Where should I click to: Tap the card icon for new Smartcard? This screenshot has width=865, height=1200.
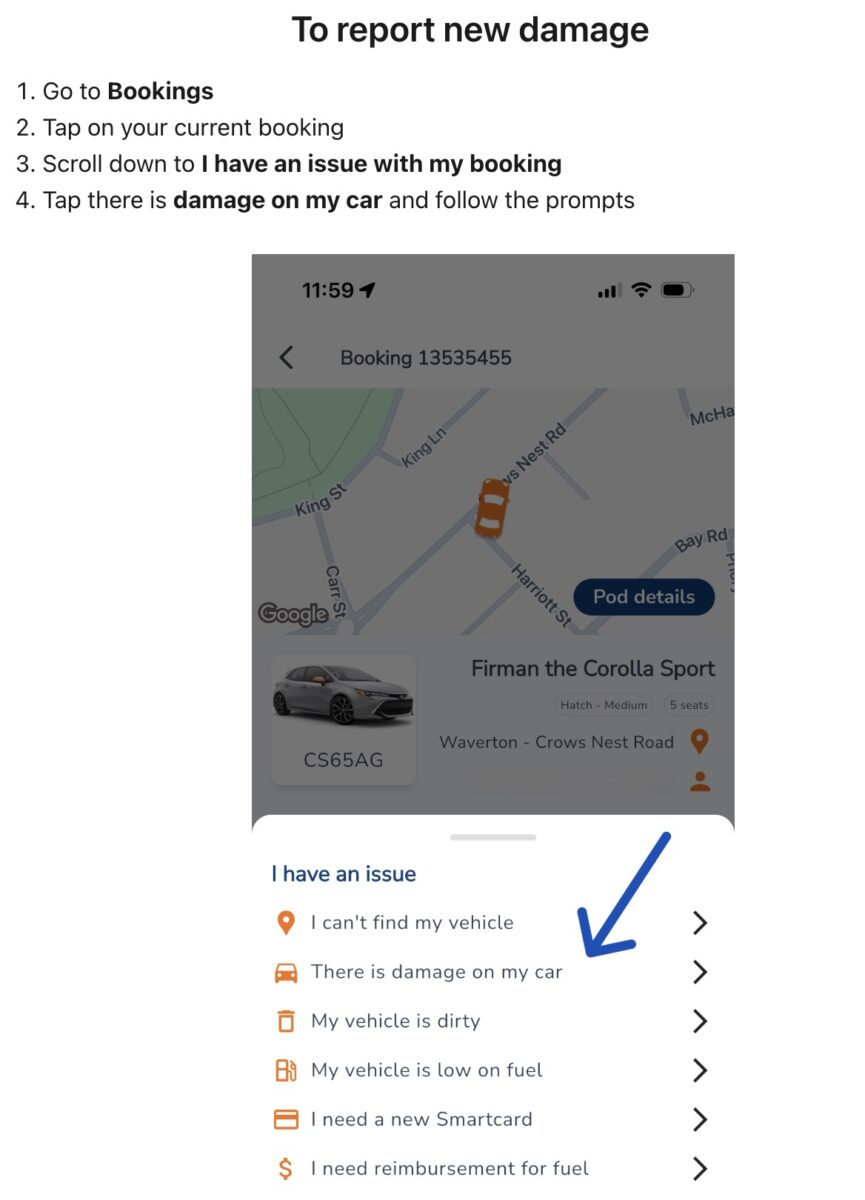coord(286,1119)
